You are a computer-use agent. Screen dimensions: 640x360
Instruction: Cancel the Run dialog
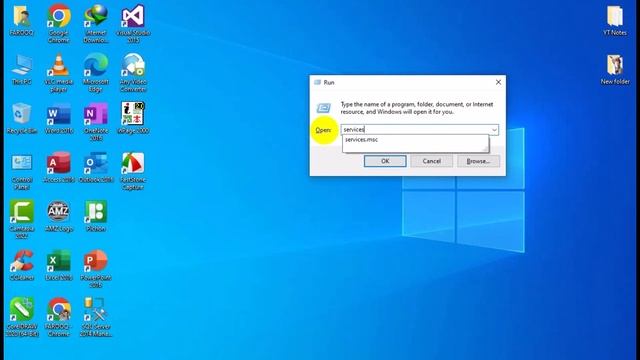coord(431,161)
